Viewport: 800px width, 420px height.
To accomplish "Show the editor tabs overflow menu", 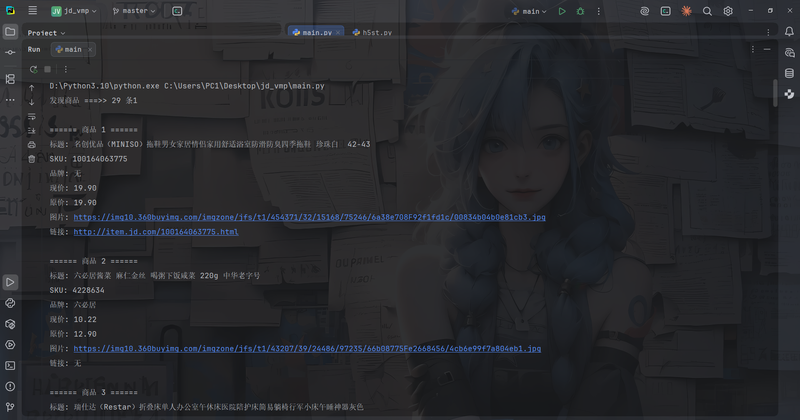I will pyautogui.click(x=768, y=32).
